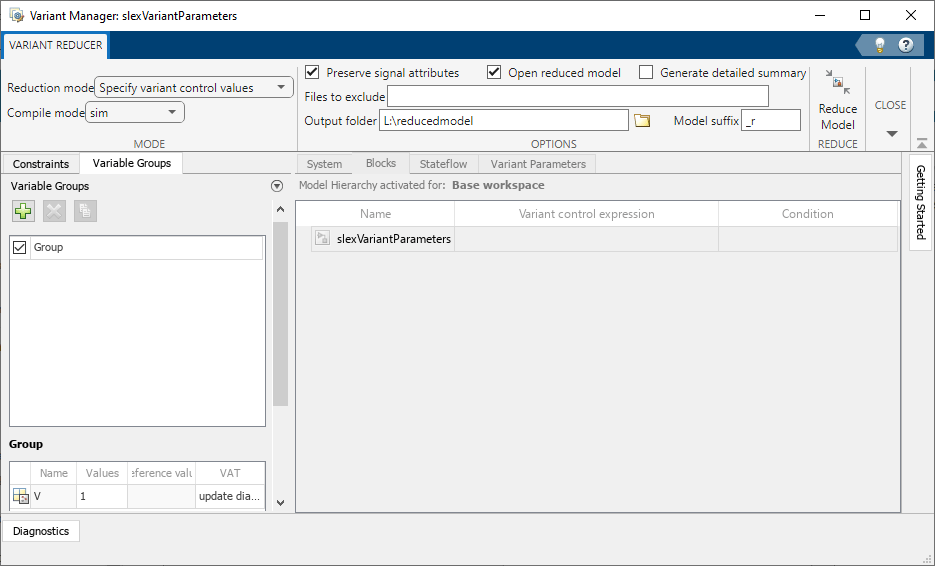
Task: Add a new variable group
Action: pyautogui.click(x=23, y=211)
